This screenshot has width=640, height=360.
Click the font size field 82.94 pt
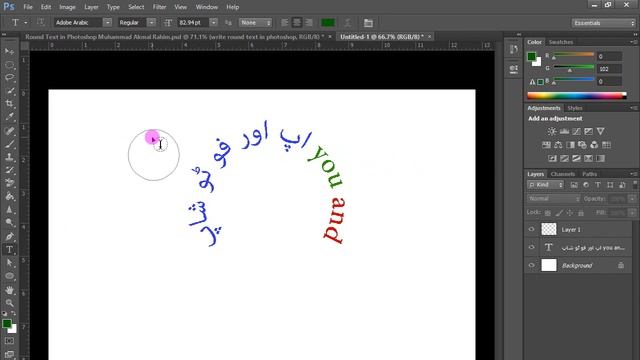pyautogui.click(x=192, y=23)
